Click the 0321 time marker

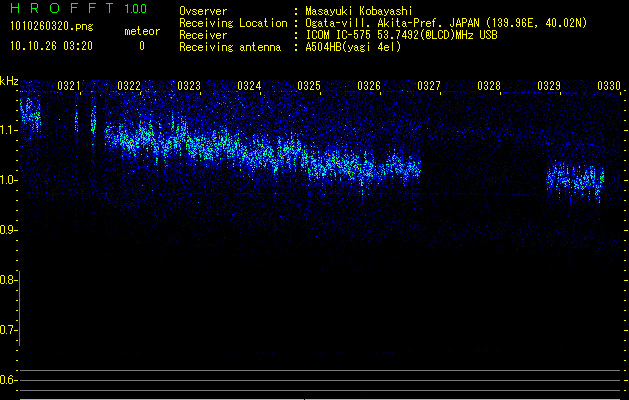69,86
